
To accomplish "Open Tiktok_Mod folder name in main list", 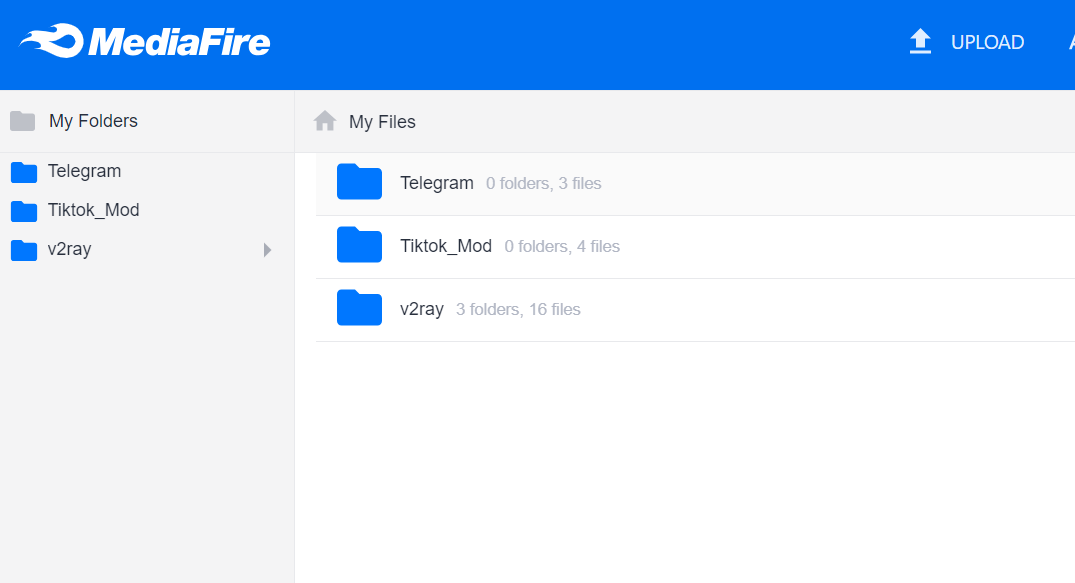I will [445, 246].
